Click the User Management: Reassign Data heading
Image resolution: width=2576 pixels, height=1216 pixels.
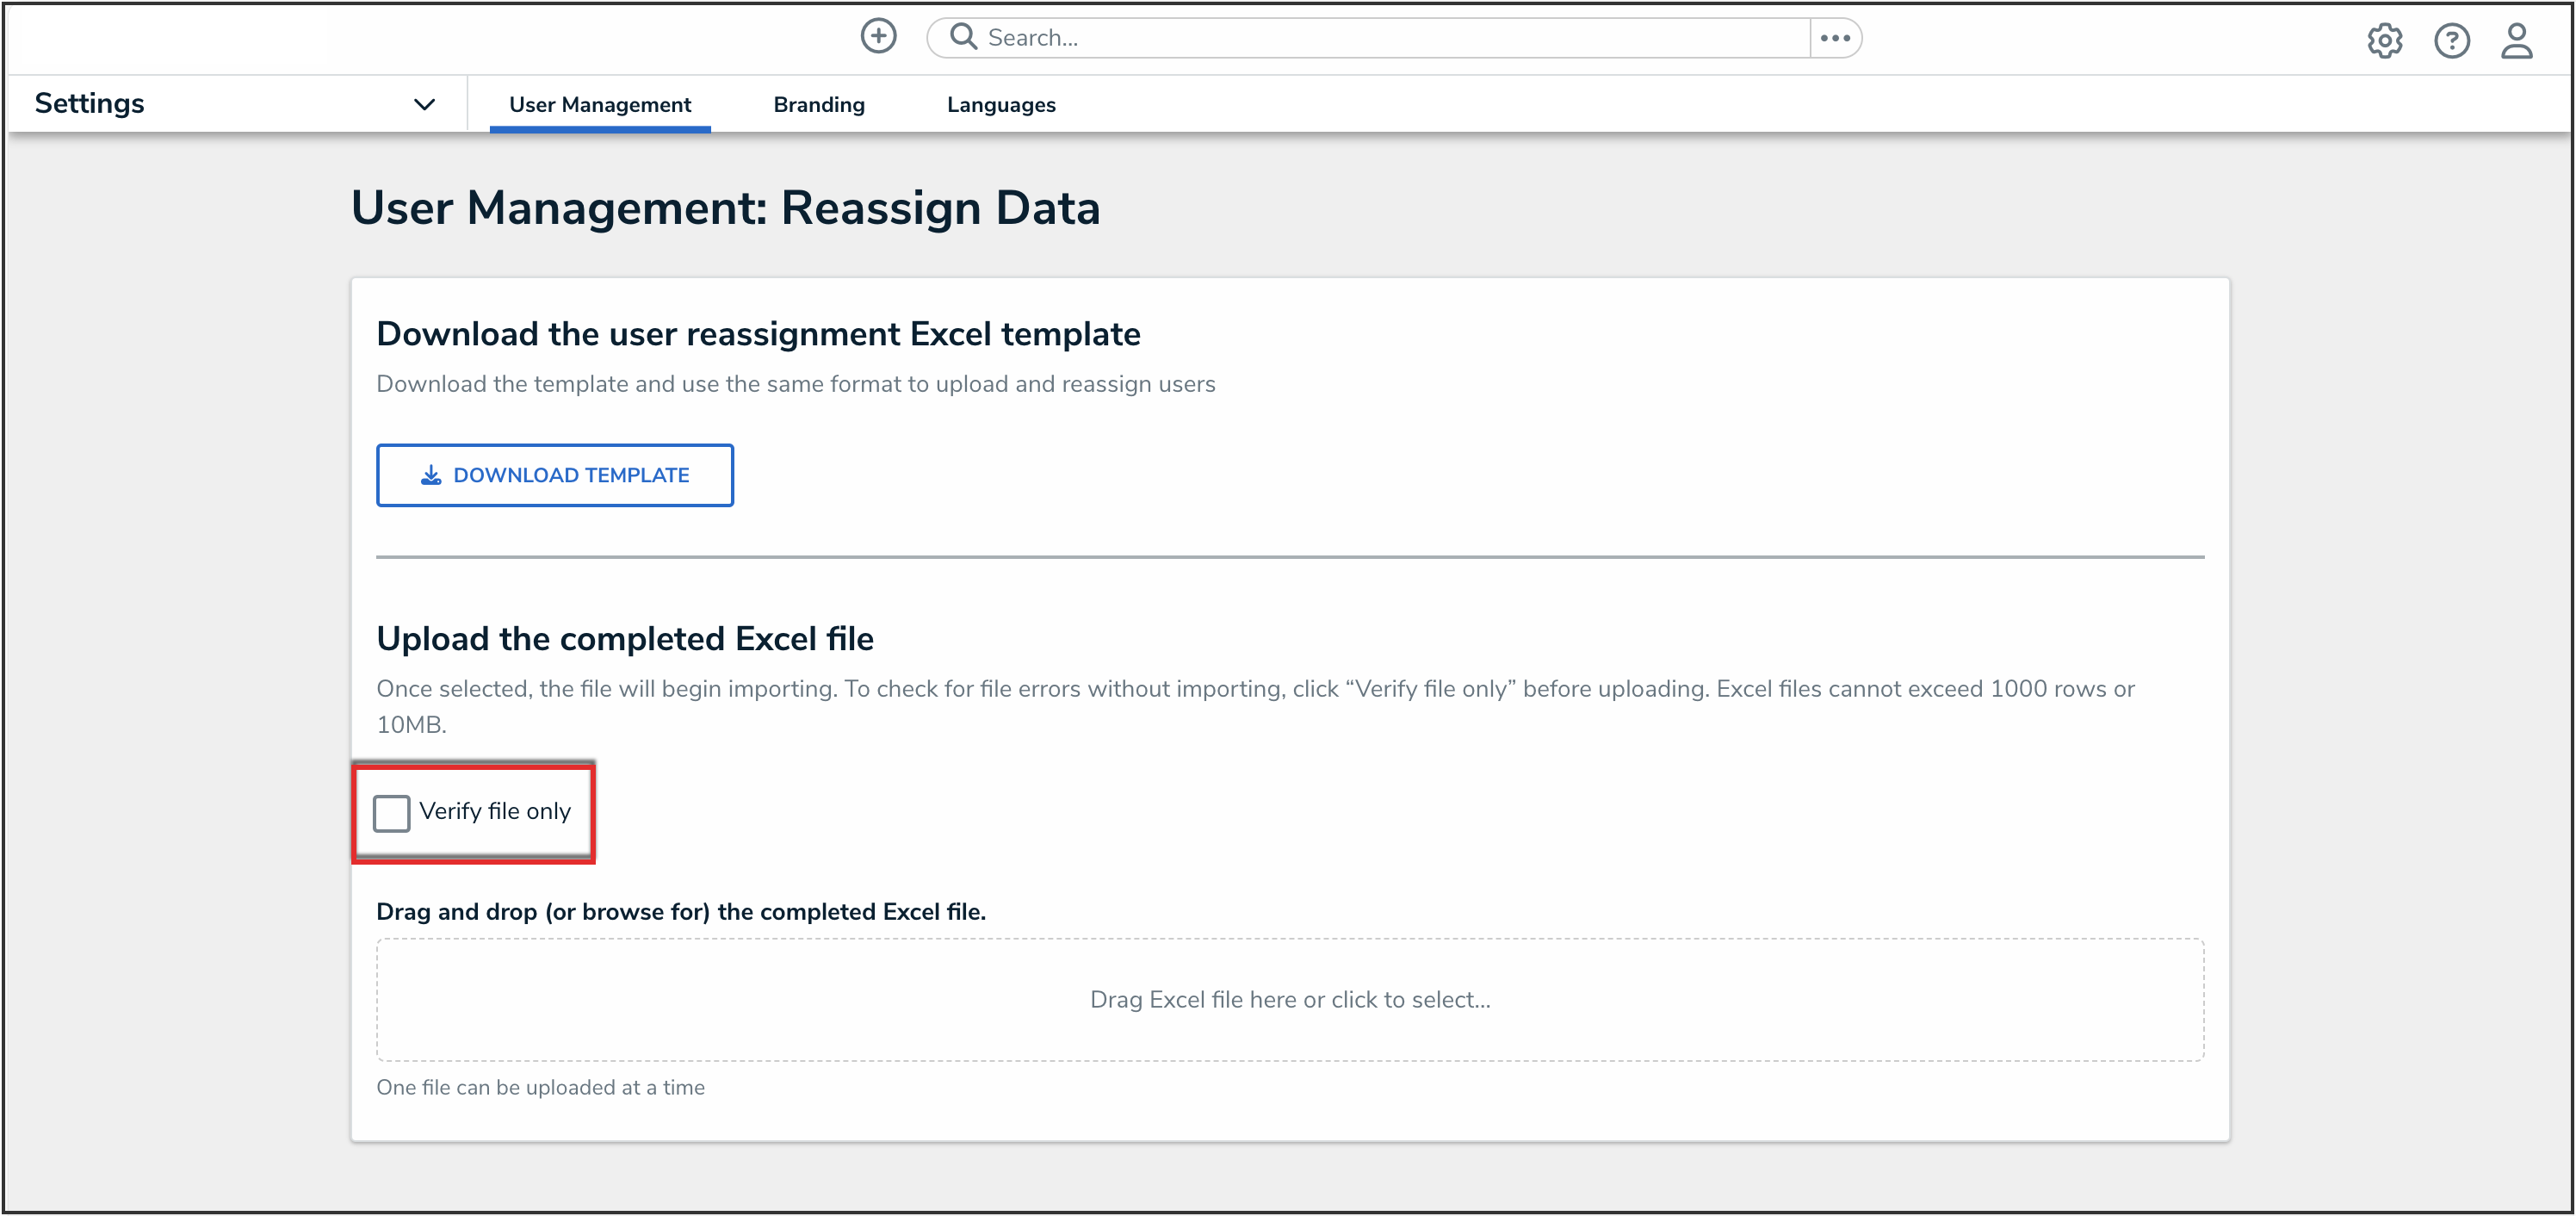click(x=725, y=208)
